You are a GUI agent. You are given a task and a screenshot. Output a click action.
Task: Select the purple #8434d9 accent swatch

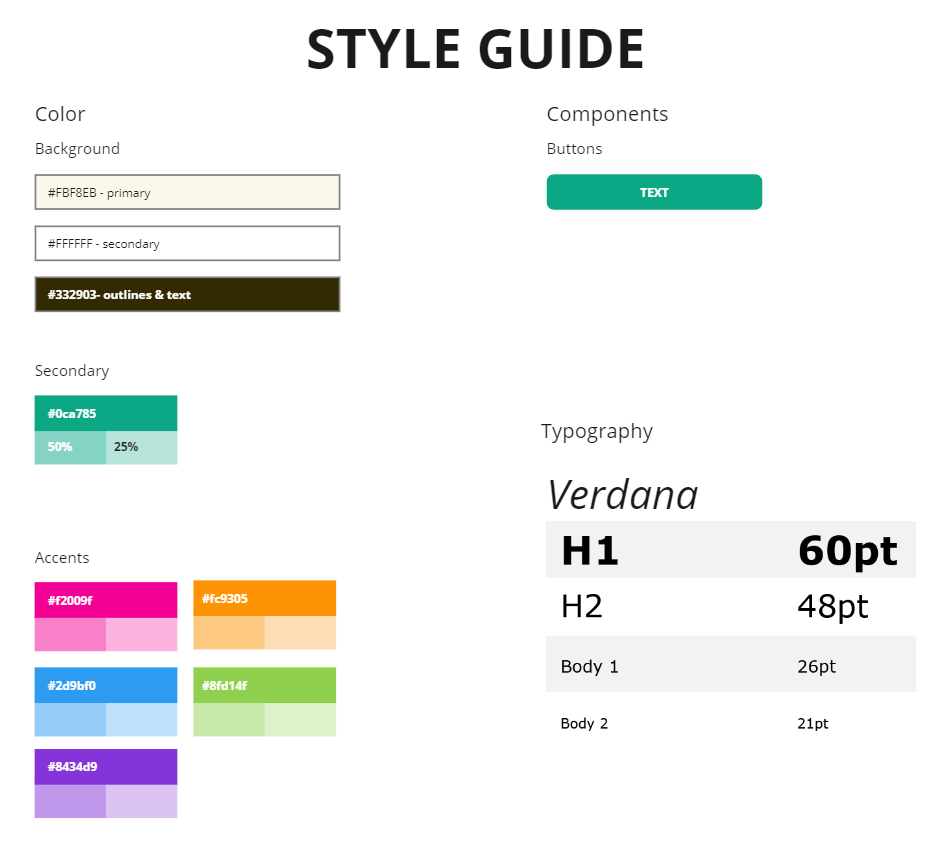(106, 766)
